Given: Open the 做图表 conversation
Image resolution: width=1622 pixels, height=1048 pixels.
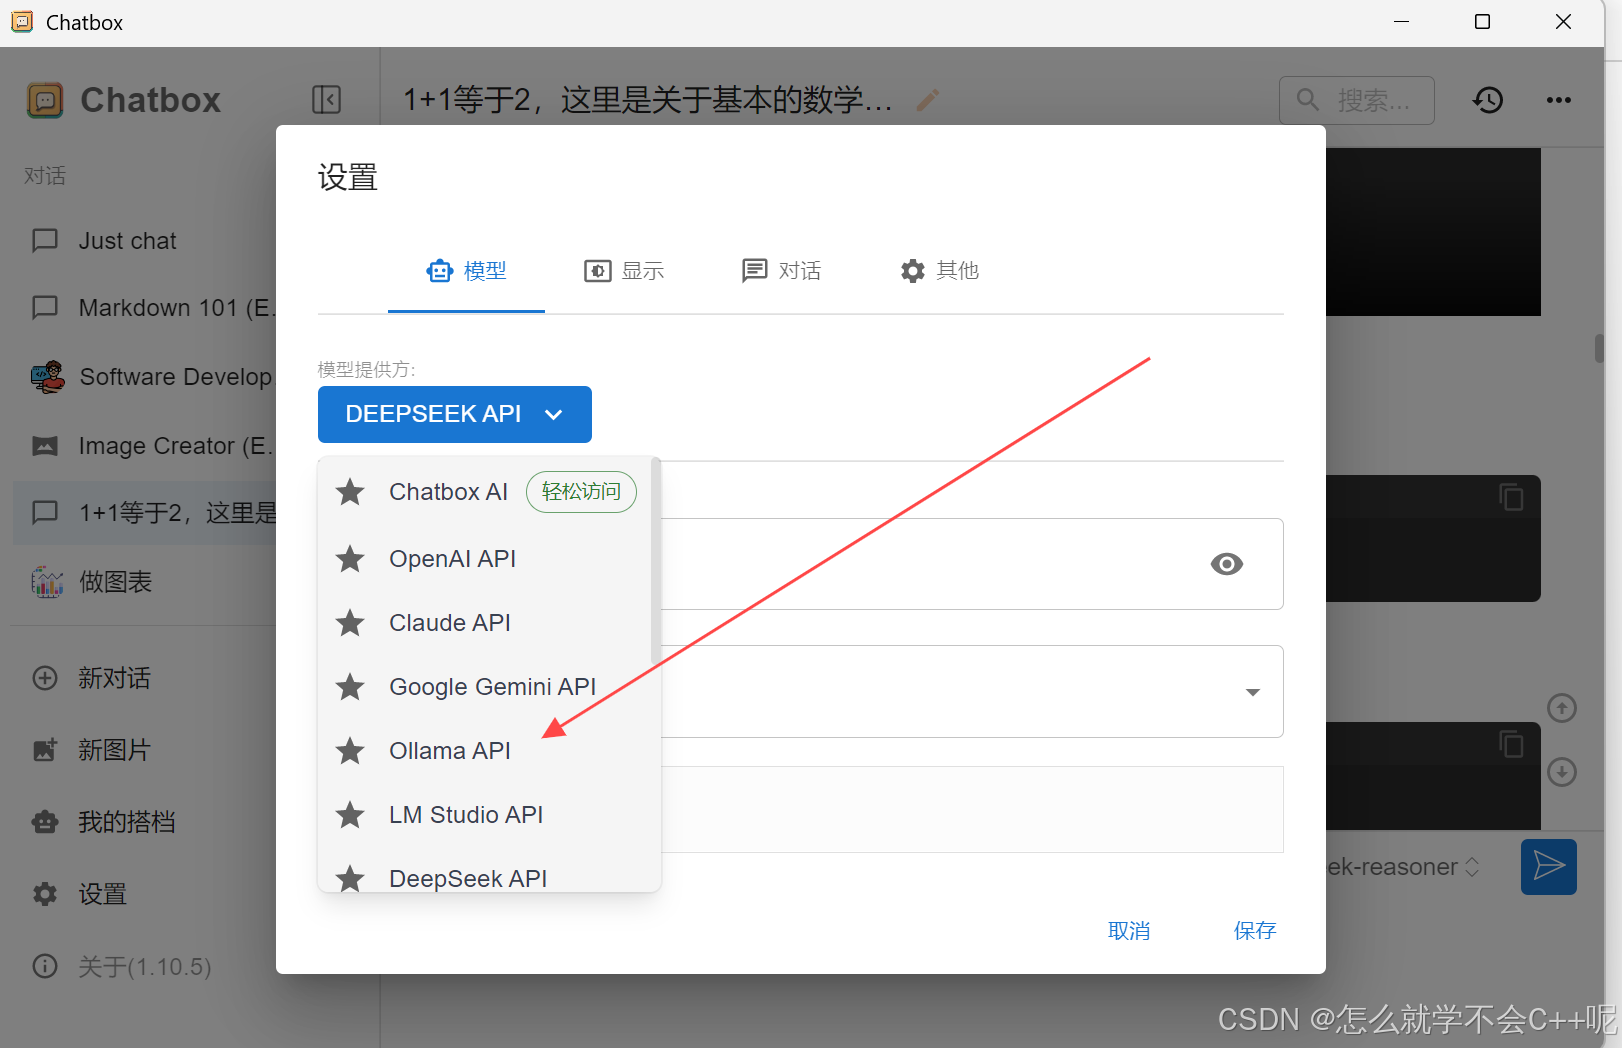Looking at the screenshot, I should point(145,582).
